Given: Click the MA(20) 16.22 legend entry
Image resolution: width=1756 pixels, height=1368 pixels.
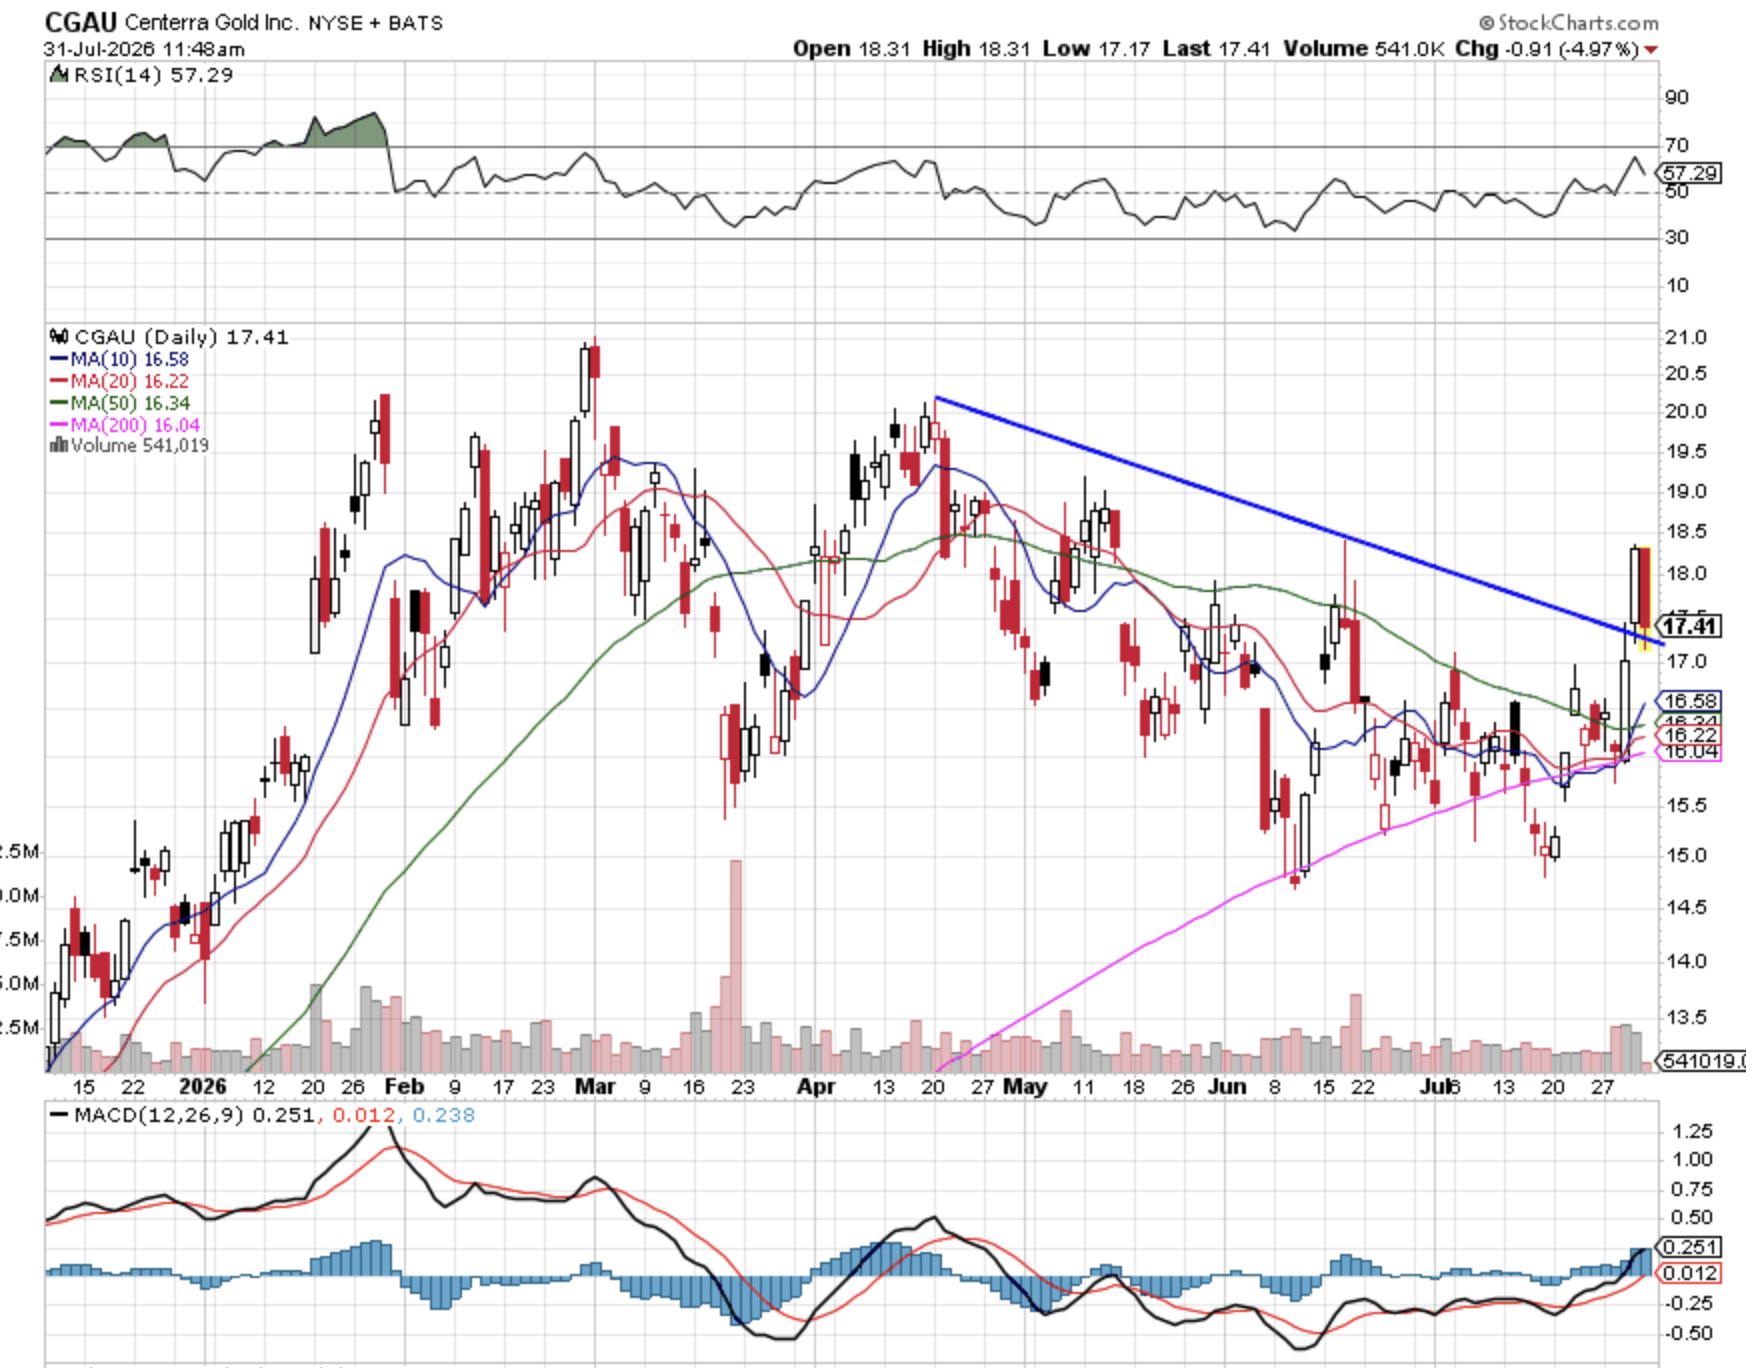Looking at the screenshot, I should point(119,381).
